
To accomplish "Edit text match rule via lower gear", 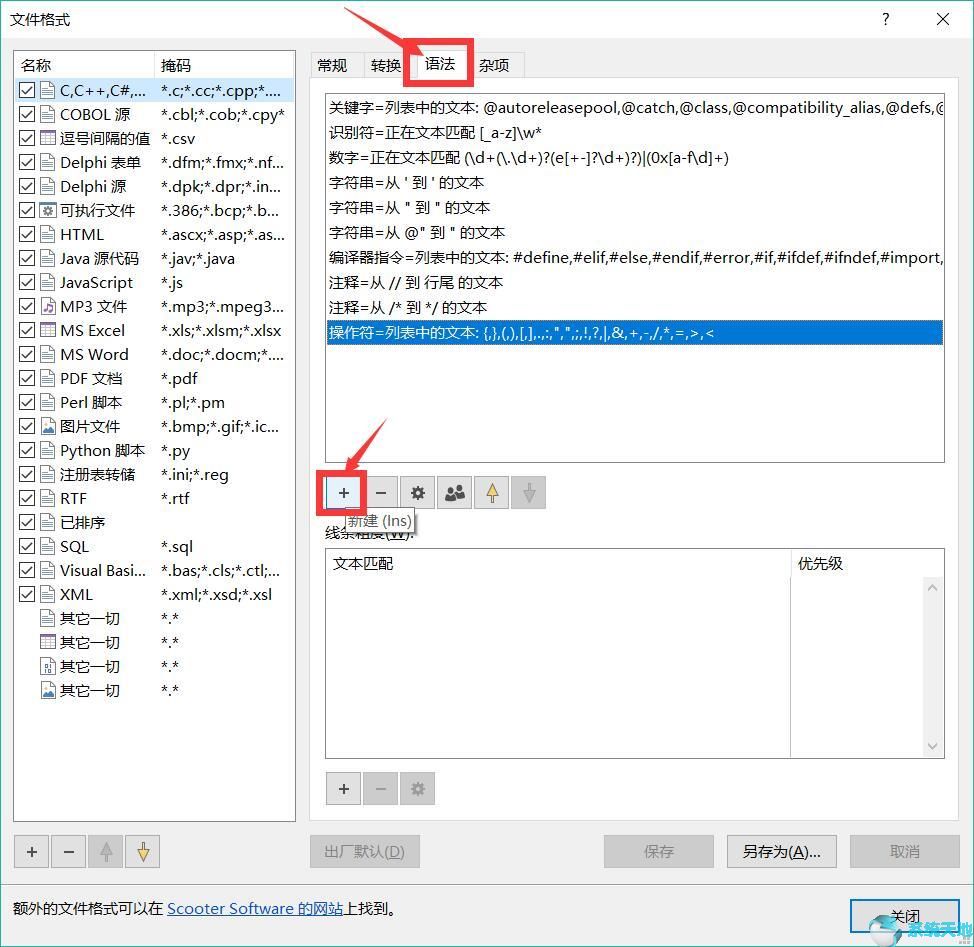I will [x=417, y=789].
